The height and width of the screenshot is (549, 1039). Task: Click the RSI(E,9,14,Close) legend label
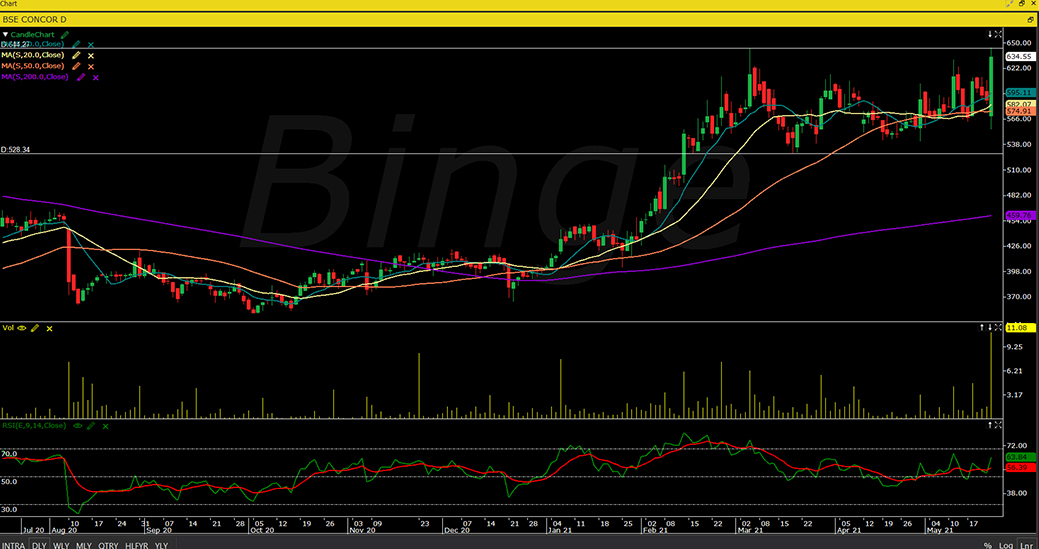[35, 426]
